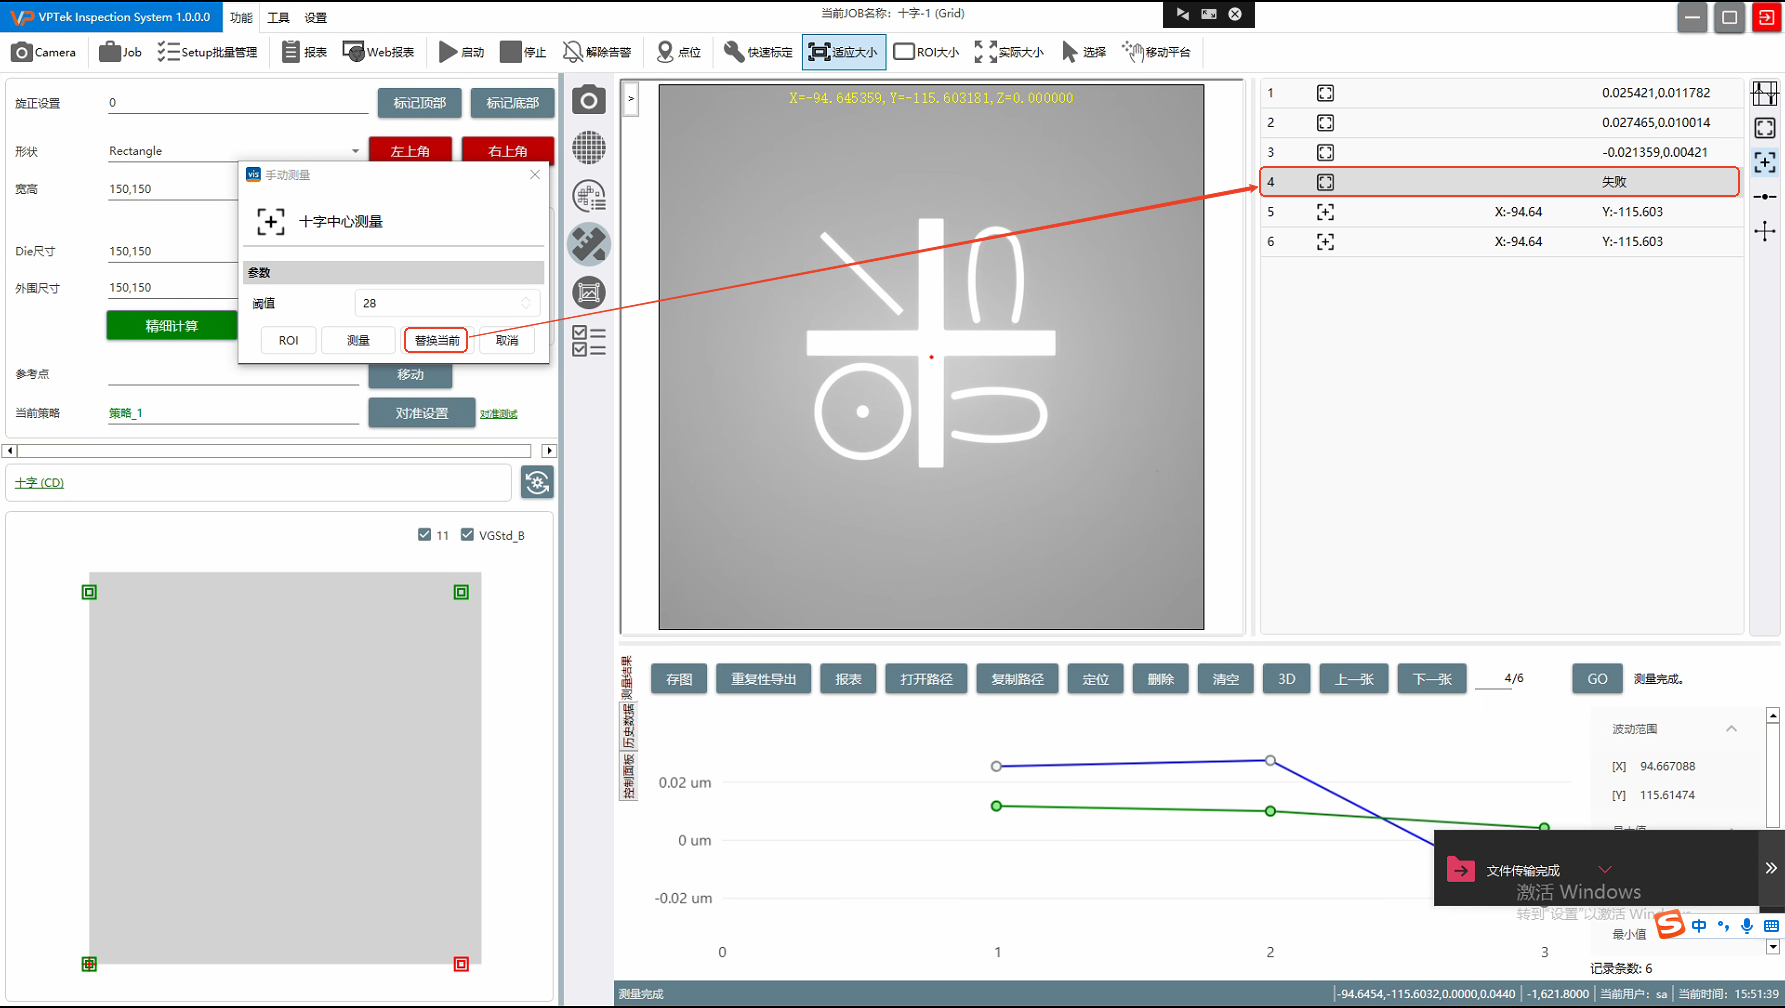Select ROI大小 view mode
The width and height of the screenshot is (1785, 1008).
click(x=926, y=52)
